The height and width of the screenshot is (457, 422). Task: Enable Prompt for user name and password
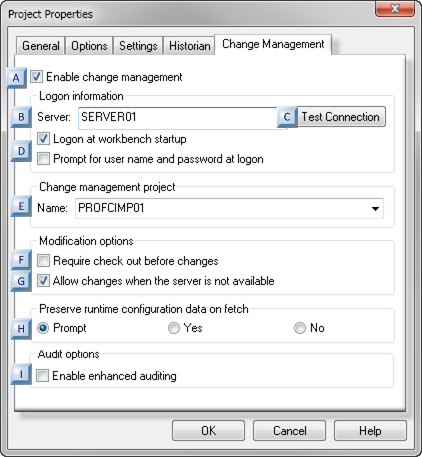click(x=43, y=159)
